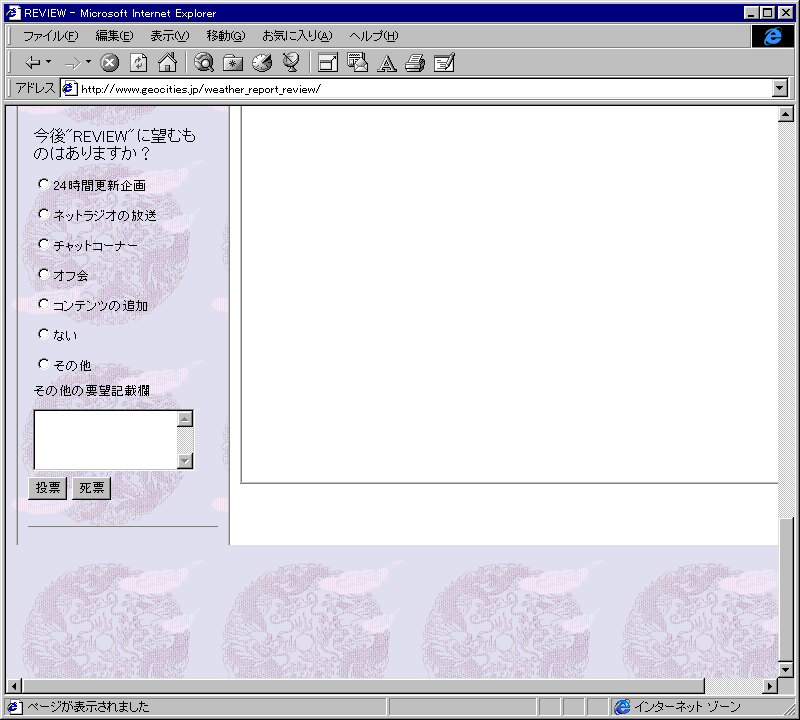Click the URL in the address field

point(201,89)
